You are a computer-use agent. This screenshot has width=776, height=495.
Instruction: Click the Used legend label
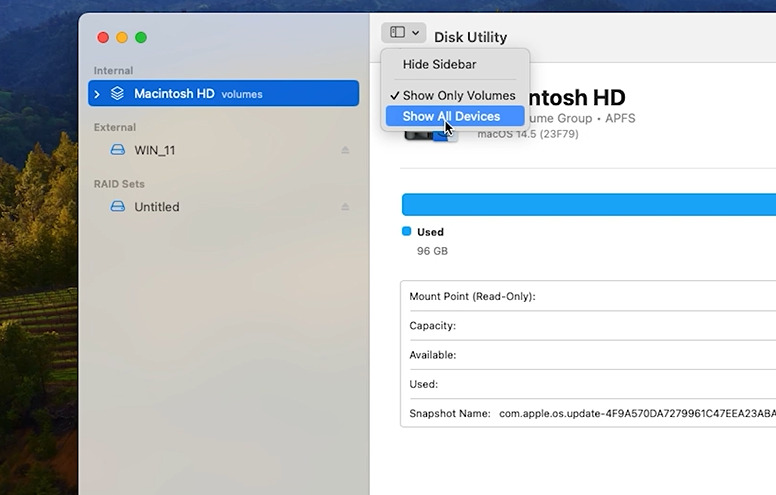click(430, 232)
